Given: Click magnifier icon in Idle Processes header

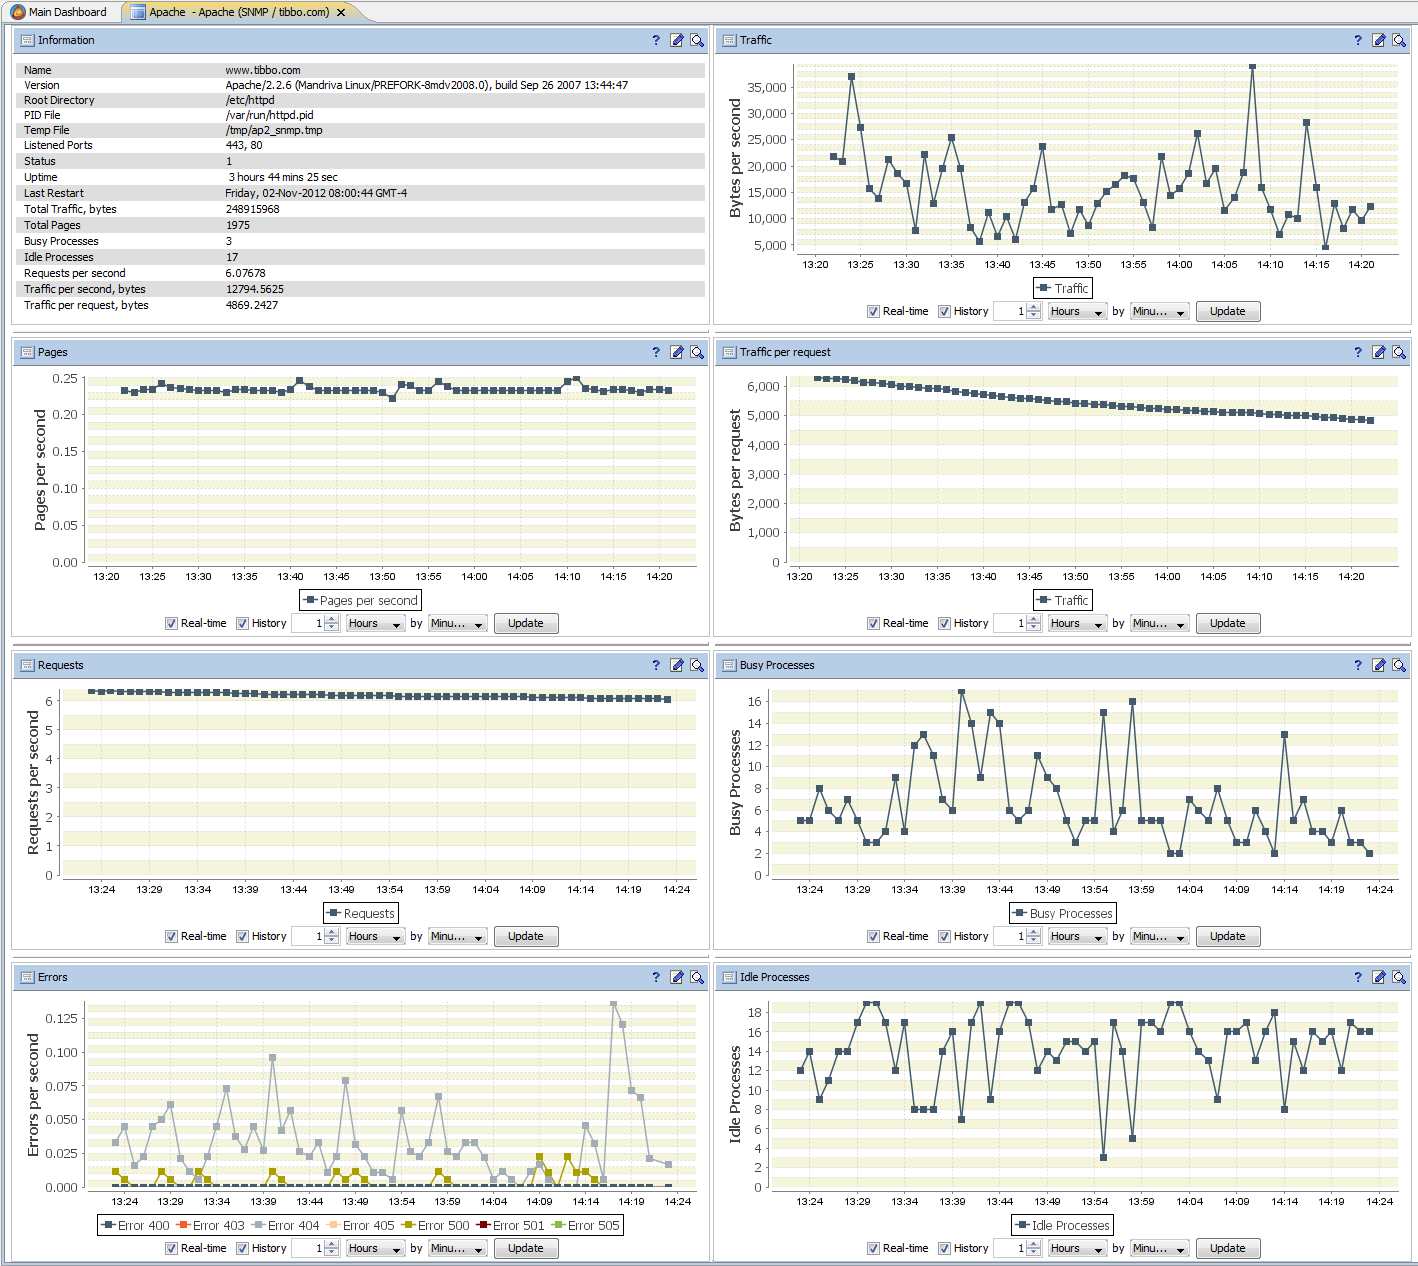Looking at the screenshot, I should [1399, 977].
